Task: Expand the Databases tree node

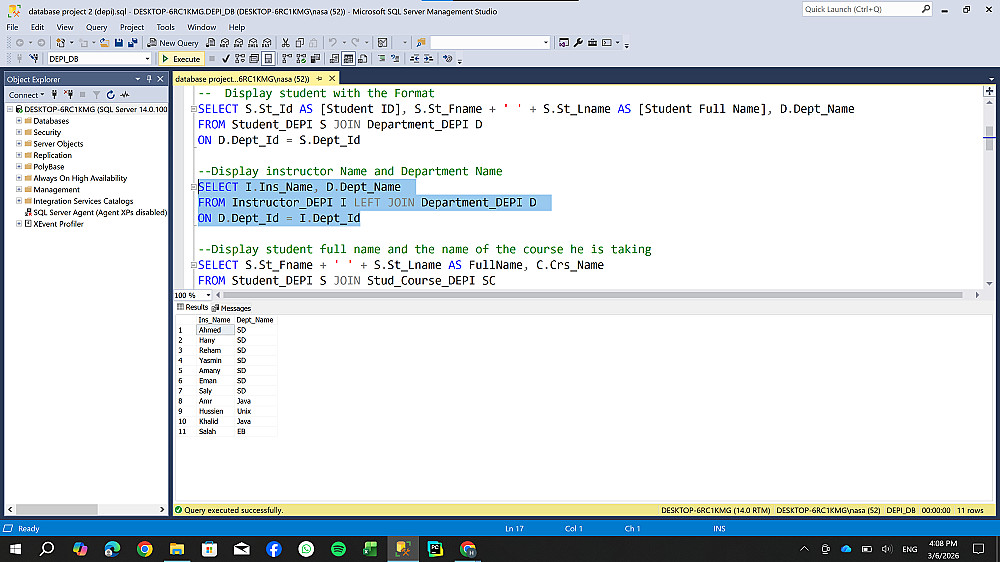Action: (x=18, y=121)
